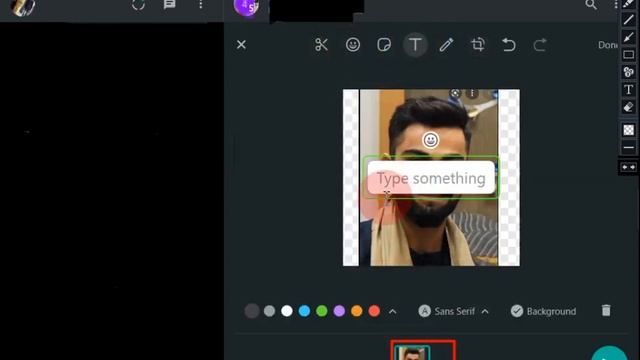This screenshot has height=360, width=640.
Task: Pick the dark gray color swatch
Action: point(252,311)
